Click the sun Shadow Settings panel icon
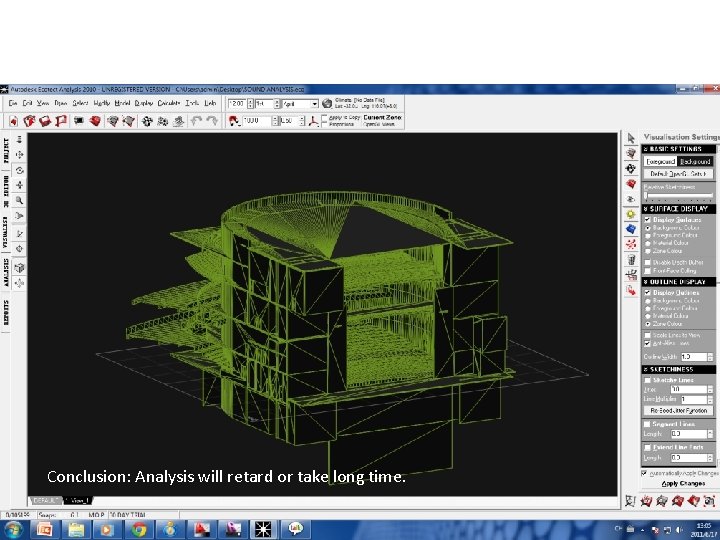 (x=631, y=214)
